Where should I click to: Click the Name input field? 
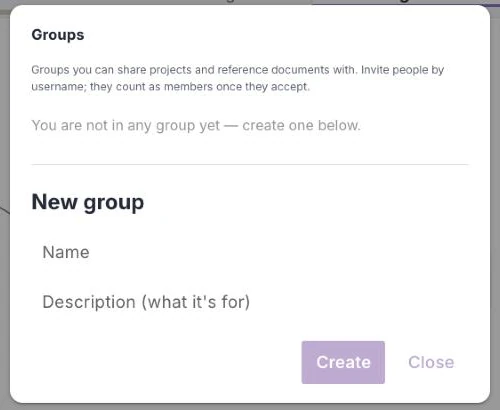[250, 252]
